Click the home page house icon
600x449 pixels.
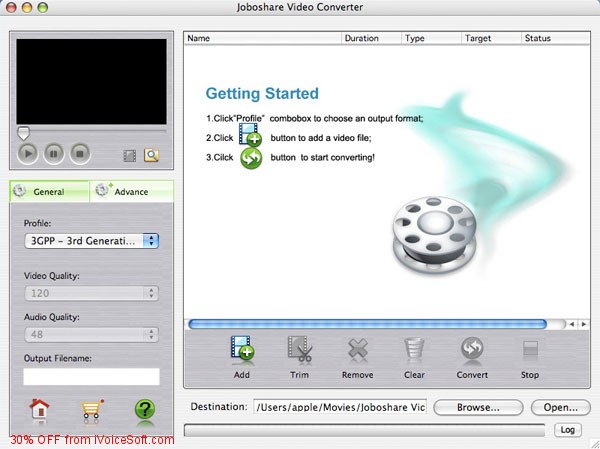pos(39,409)
